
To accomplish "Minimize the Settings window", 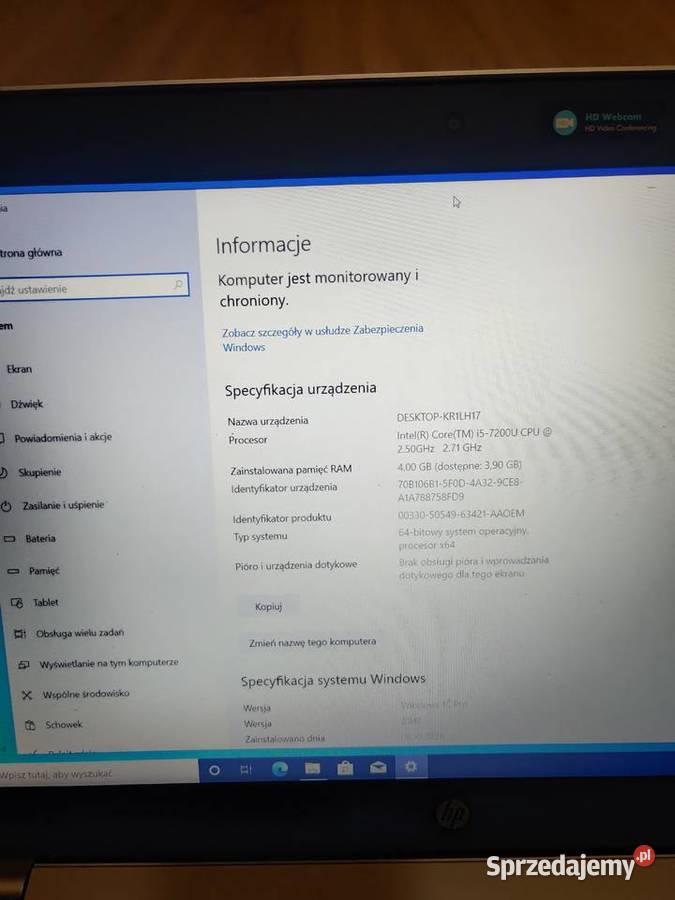I will click(x=651, y=188).
